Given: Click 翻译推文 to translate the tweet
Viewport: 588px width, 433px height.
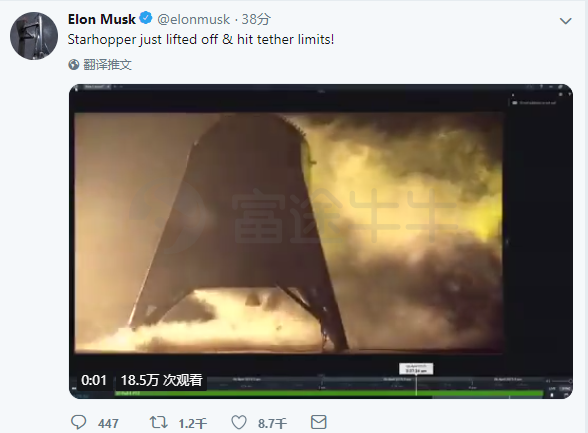Looking at the screenshot, I should 107,64.
